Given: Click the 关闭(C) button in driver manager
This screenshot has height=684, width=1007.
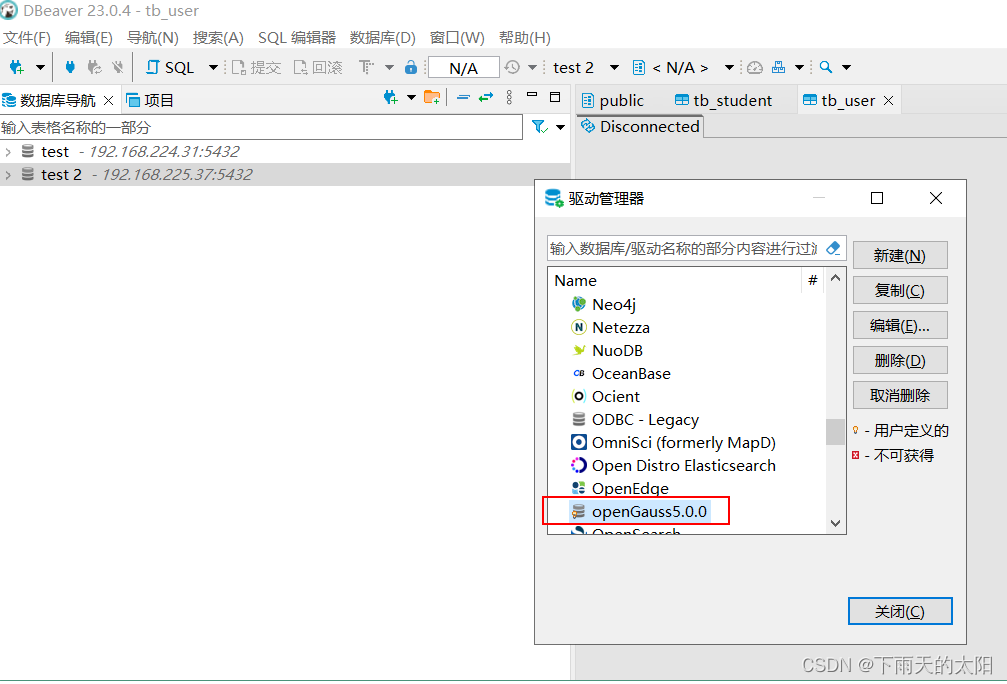Looking at the screenshot, I should click(900, 611).
